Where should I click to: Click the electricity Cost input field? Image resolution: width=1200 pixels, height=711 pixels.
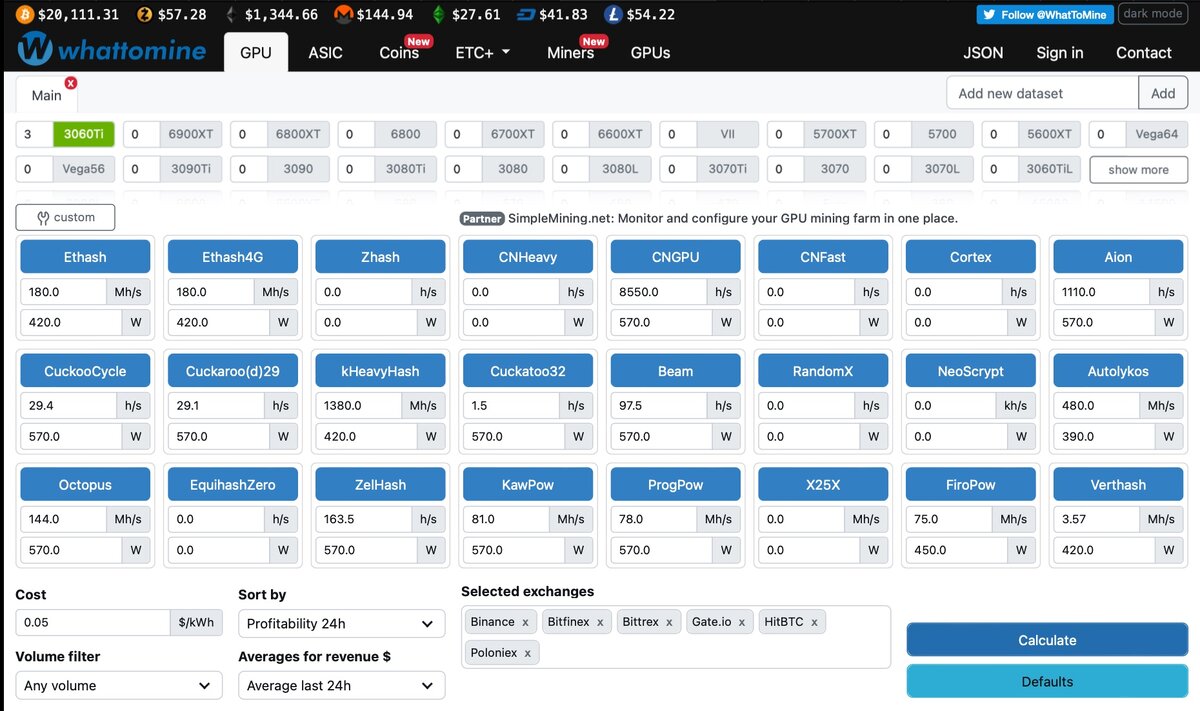tap(93, 622)
